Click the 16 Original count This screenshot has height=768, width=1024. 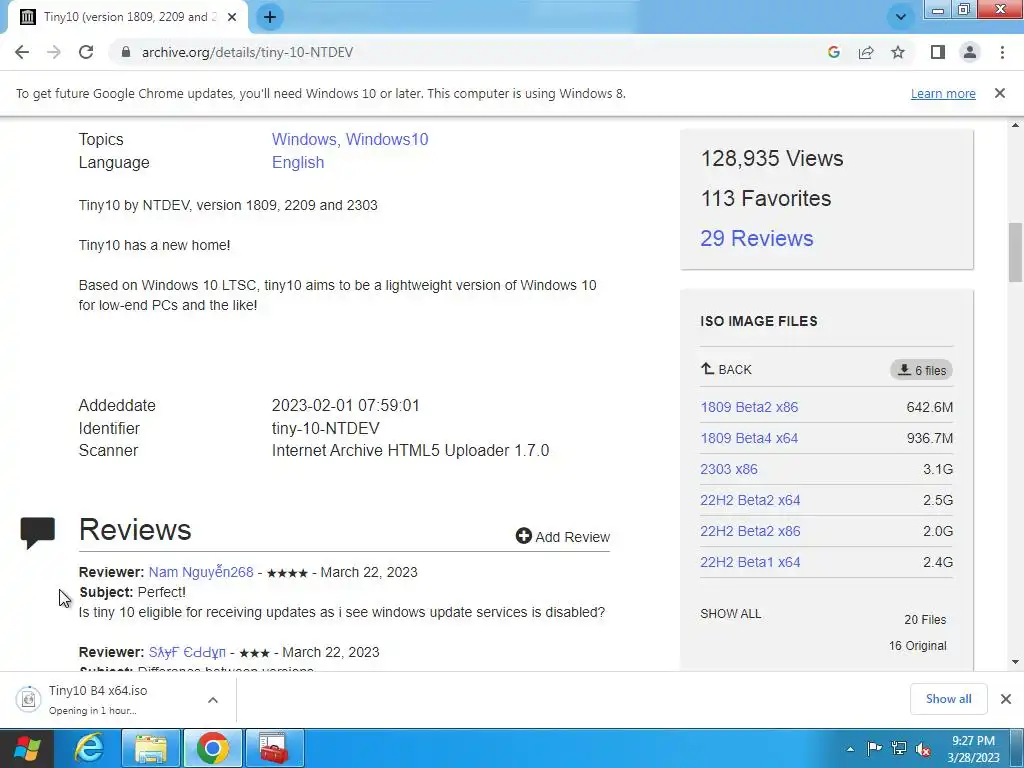918,646
